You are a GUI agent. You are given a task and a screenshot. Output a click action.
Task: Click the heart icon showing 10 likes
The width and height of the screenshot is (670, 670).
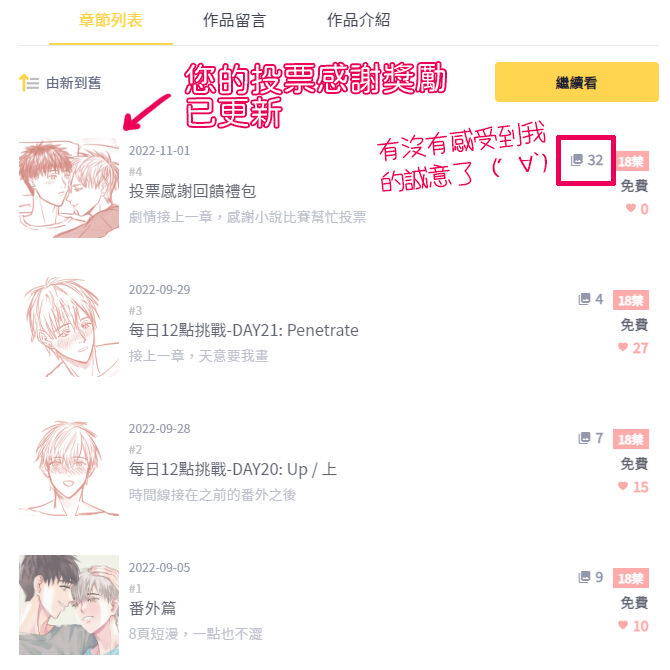(623, 625)
